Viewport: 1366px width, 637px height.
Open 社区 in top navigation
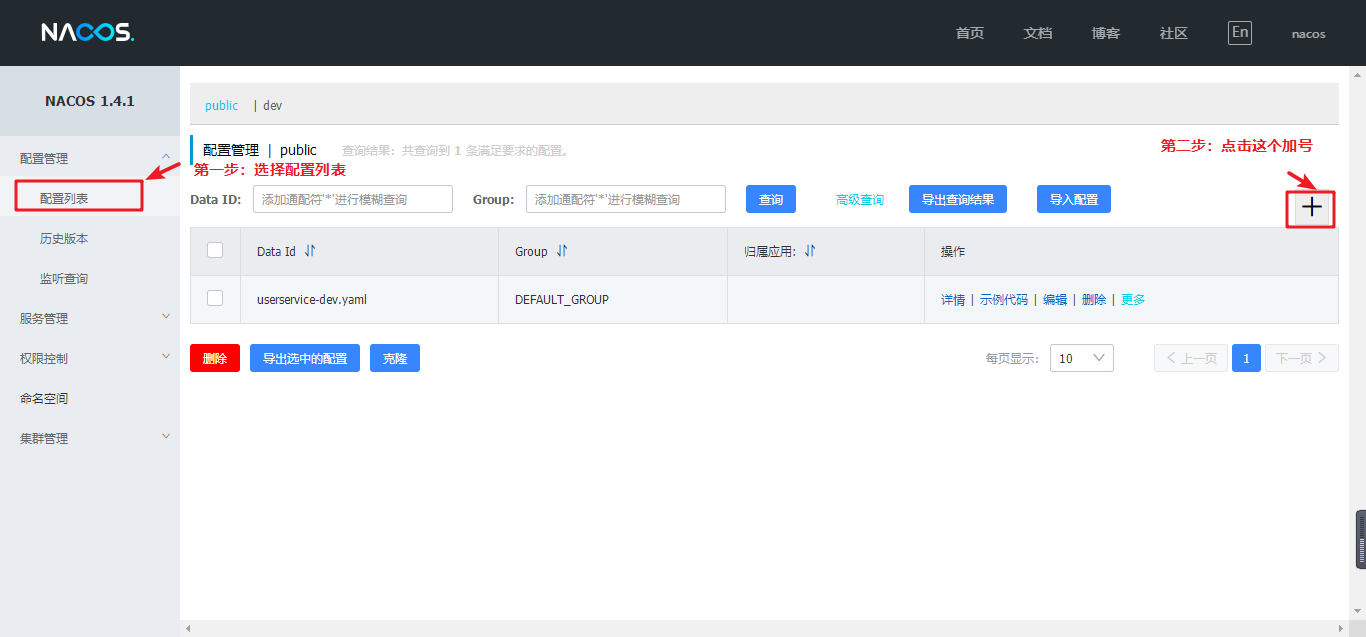coord(1174,33)
